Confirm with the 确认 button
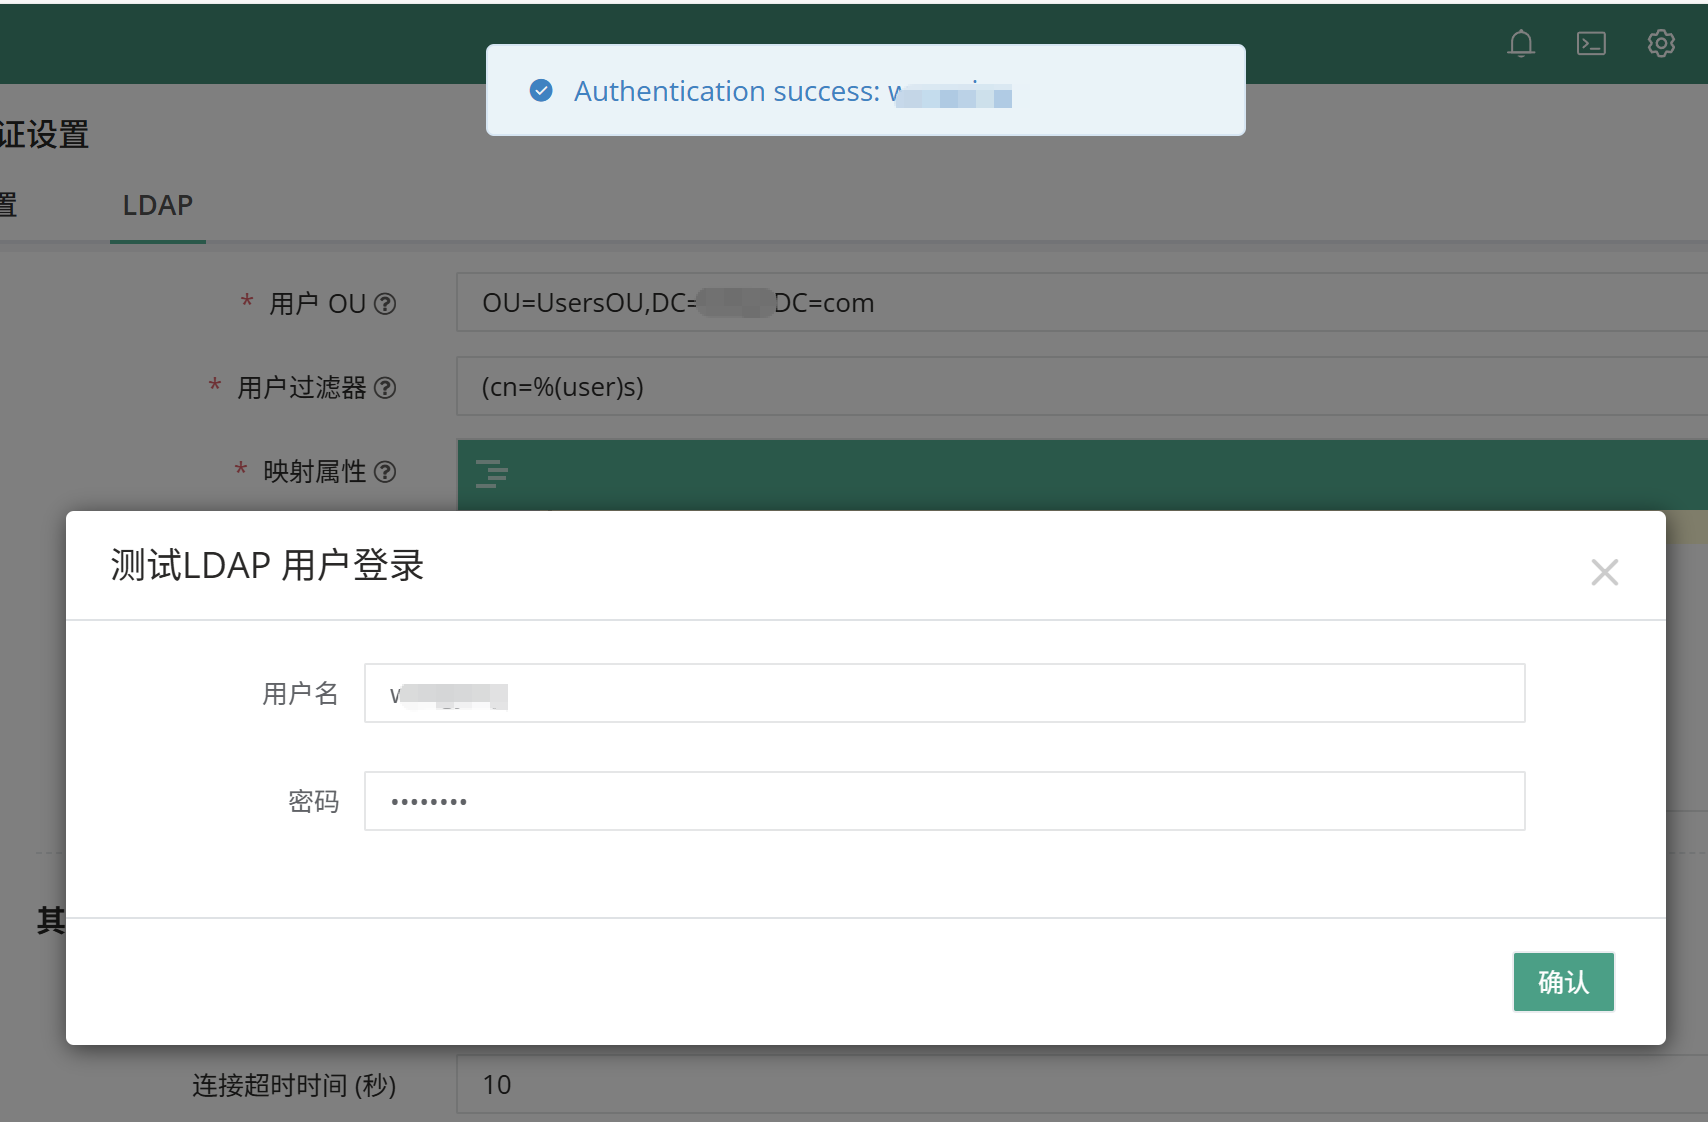 pos(1563,982)
